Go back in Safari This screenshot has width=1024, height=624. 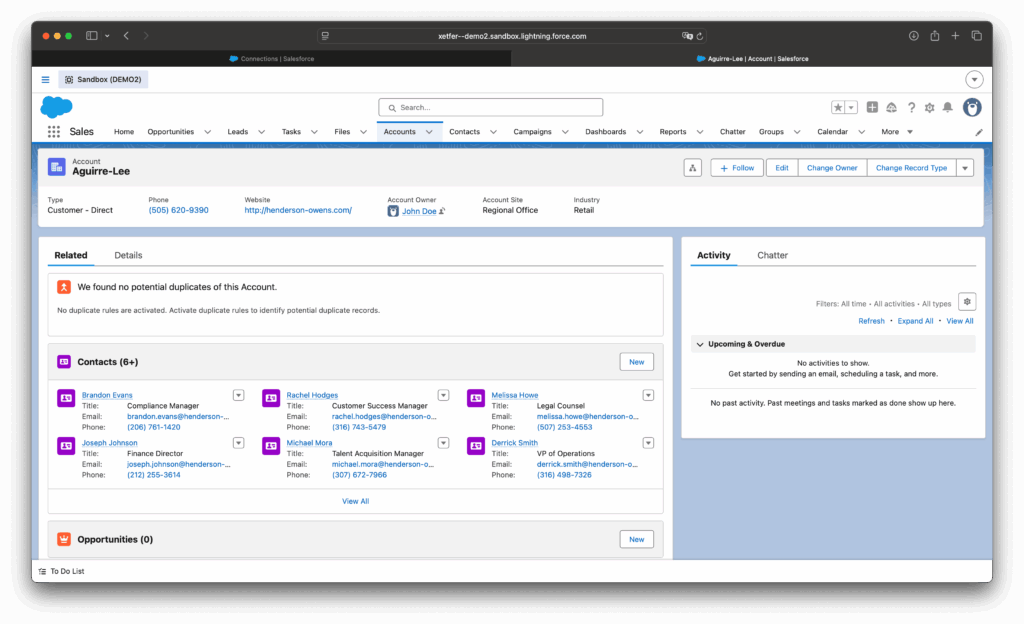126,36
